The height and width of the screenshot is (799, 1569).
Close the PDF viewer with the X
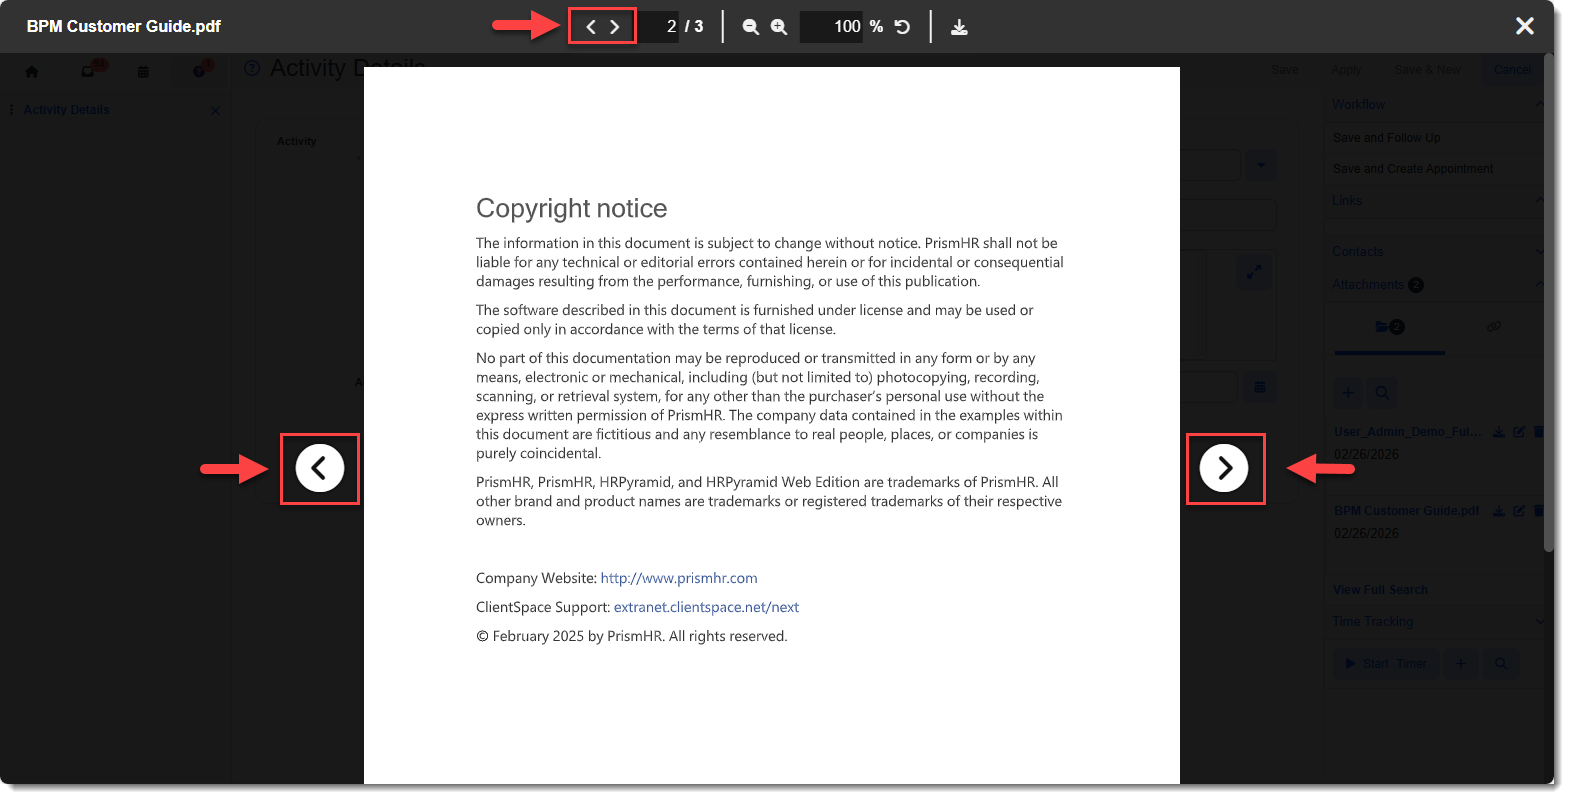point(1524,26)
